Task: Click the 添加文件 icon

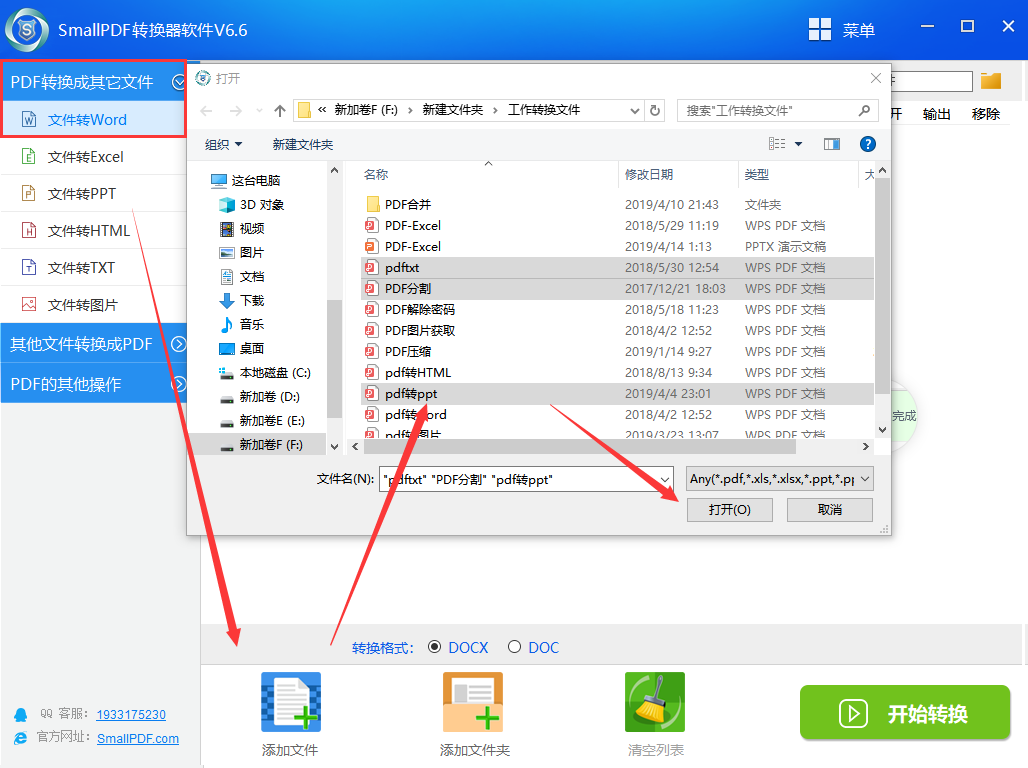Action: coord(290,702)
